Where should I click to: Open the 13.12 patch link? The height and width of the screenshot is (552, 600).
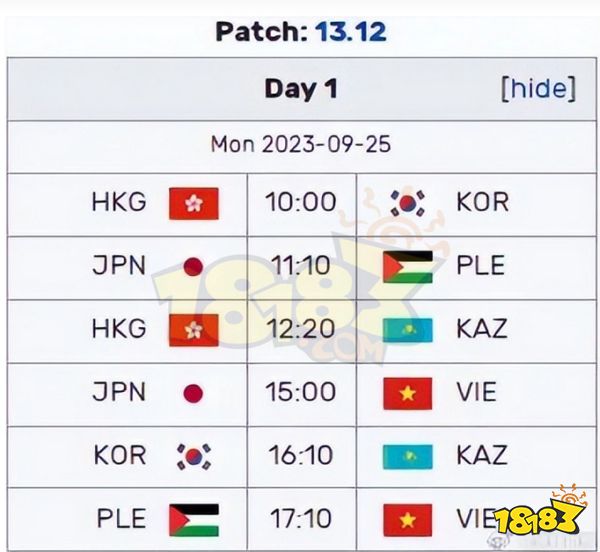pos(350,31)
